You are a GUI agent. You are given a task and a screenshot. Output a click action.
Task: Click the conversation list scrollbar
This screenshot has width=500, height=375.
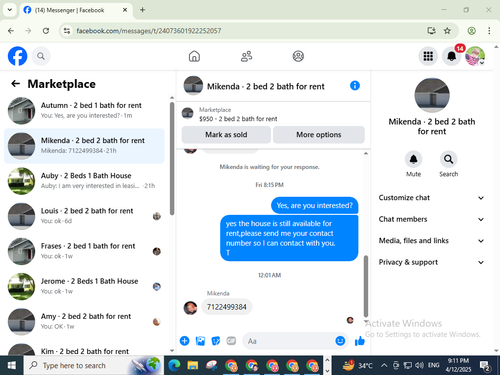[172, 158]
